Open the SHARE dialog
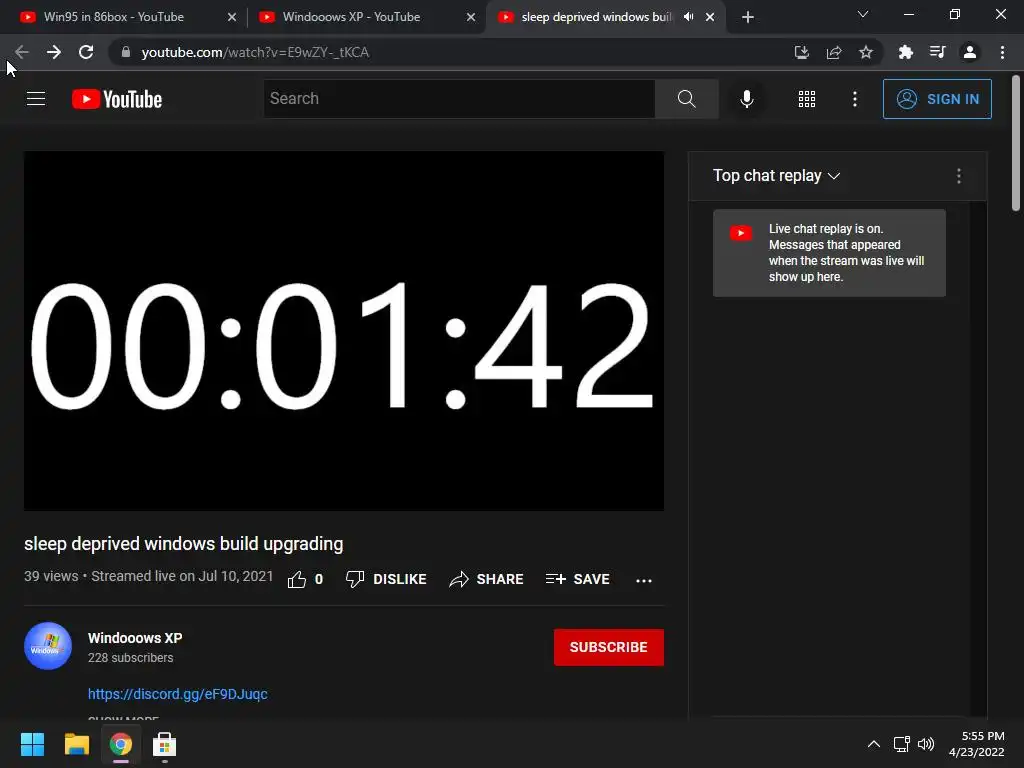This screenshot has width=1024, height=768. tap(487, 579)
